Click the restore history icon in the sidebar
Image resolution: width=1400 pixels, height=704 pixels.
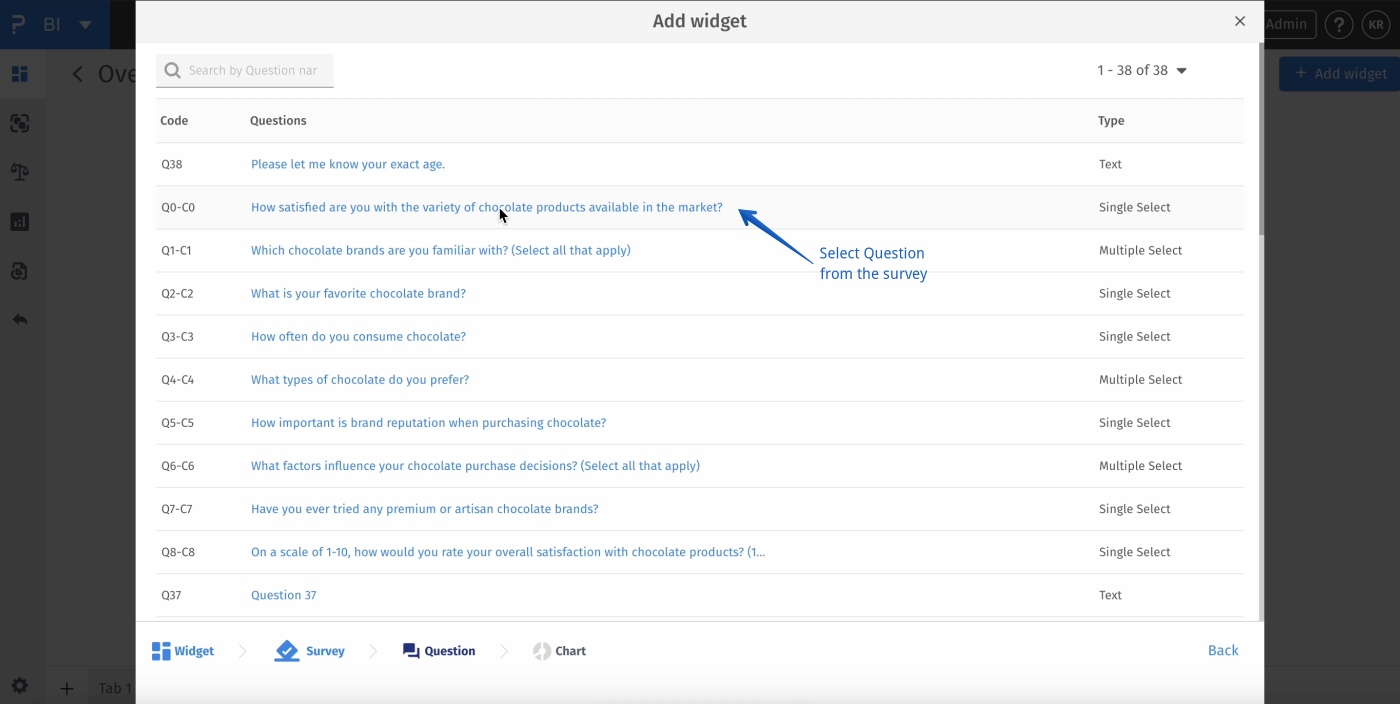point(21,270)
